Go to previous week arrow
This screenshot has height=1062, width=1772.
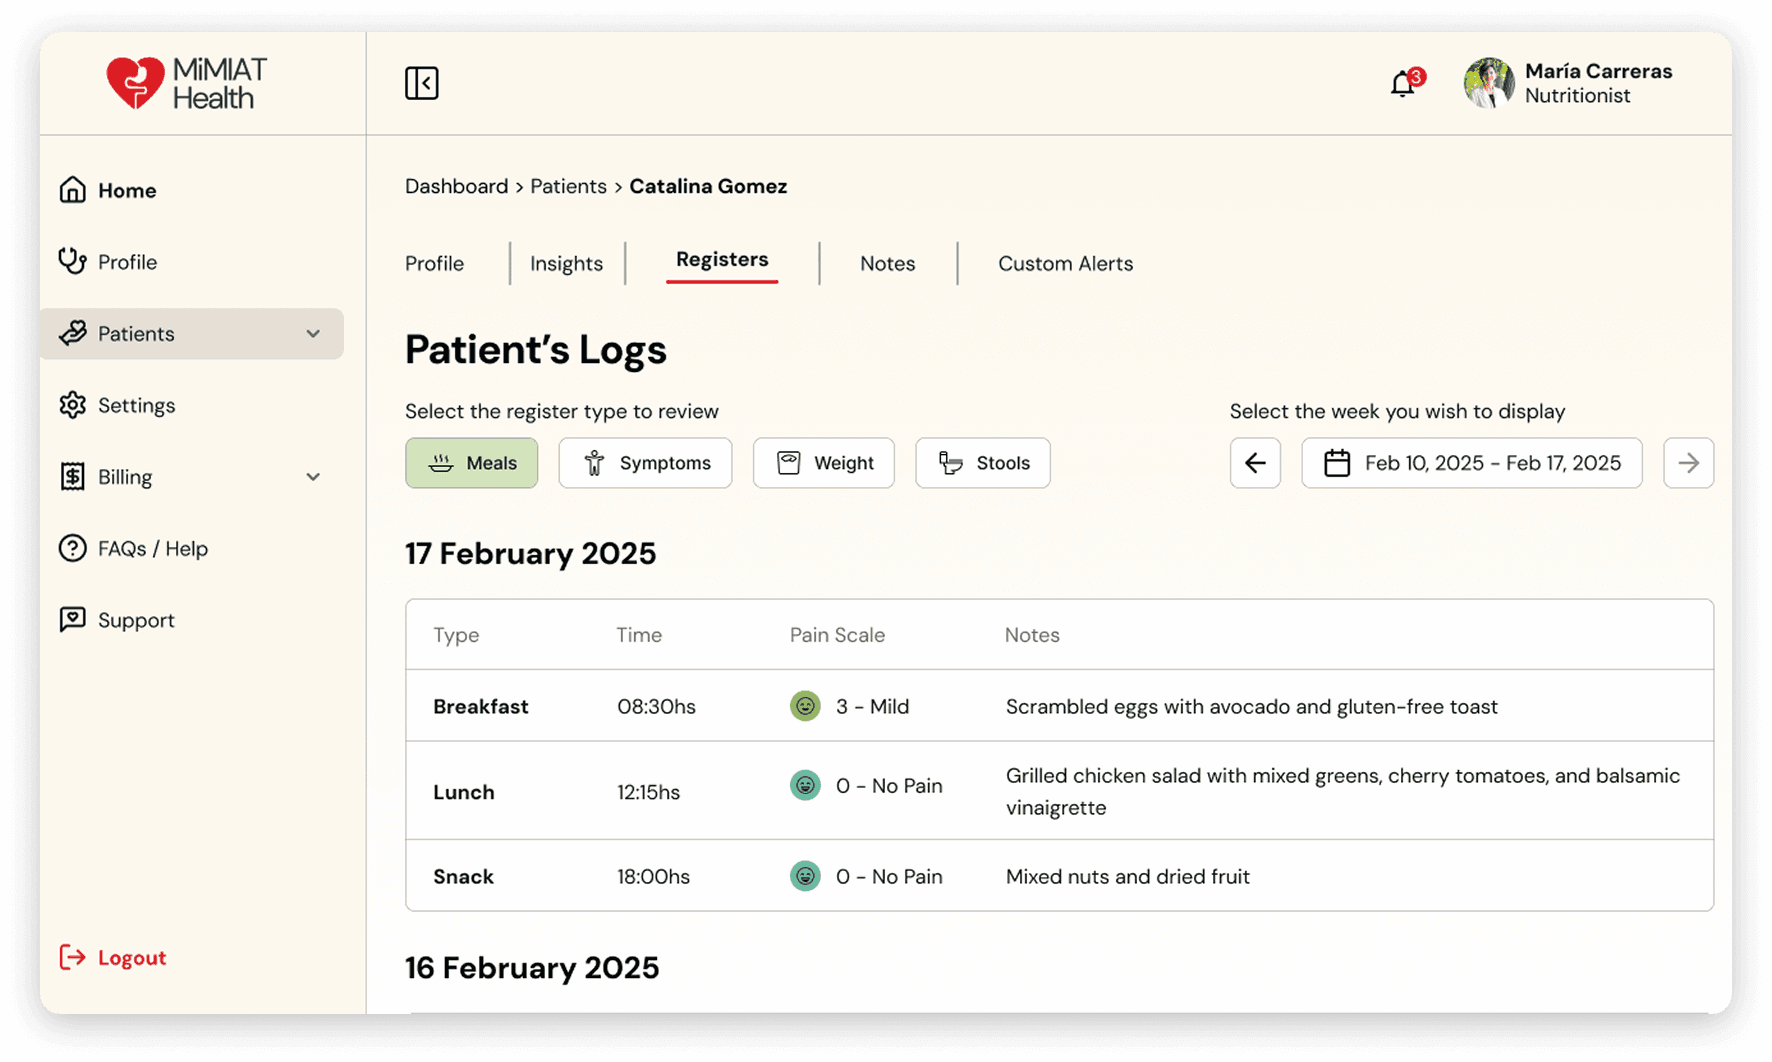[x=1255, y=463]
